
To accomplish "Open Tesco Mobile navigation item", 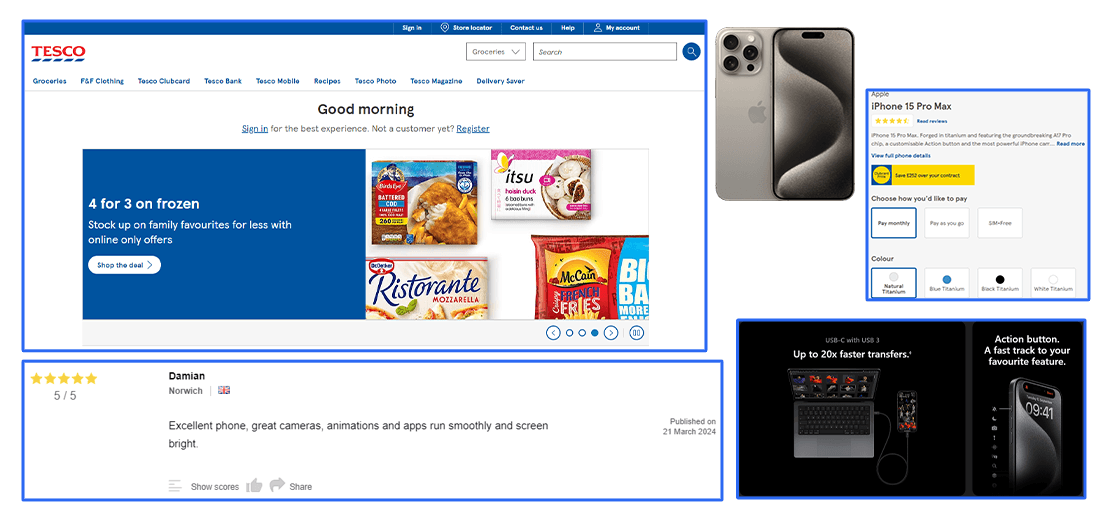I will [278, 81].
